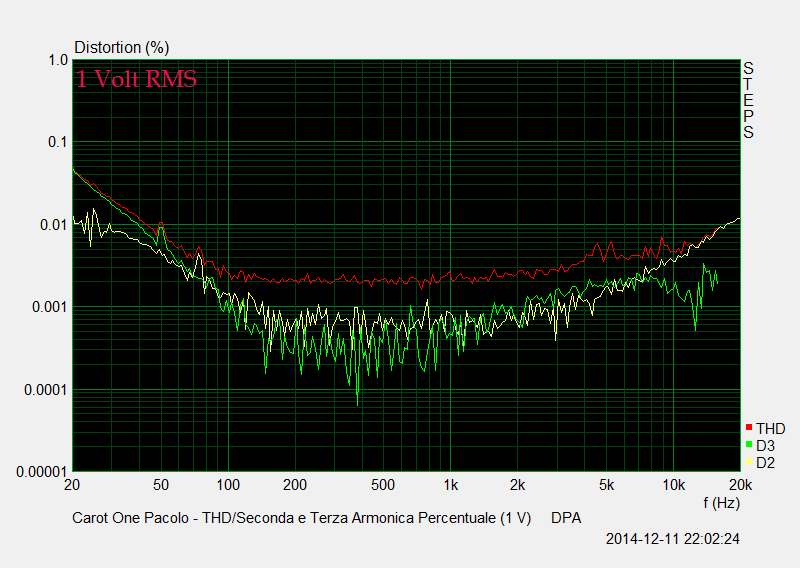Click the 5k frequency tick label
The height and width of the screenshot is (568, 800).
pyautogui.click(x=606, y=485)
